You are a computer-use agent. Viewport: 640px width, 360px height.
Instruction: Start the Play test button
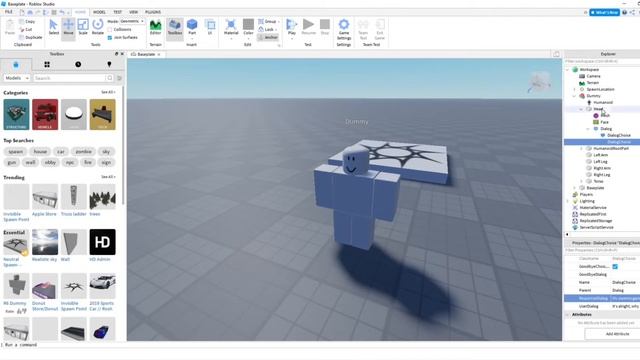point(292,28)
